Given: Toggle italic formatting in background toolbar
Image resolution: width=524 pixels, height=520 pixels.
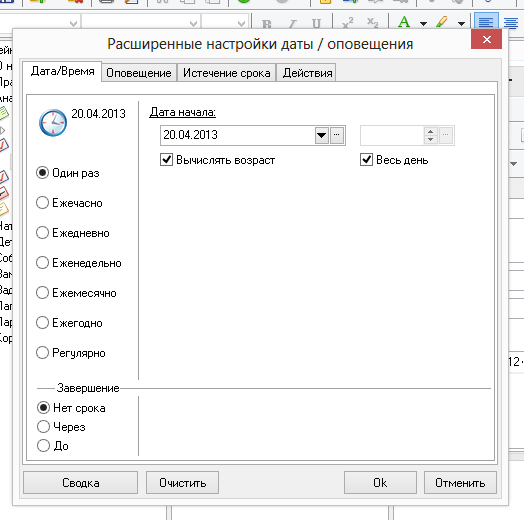Looking at the screenshot, I should (x=292, y=24).
